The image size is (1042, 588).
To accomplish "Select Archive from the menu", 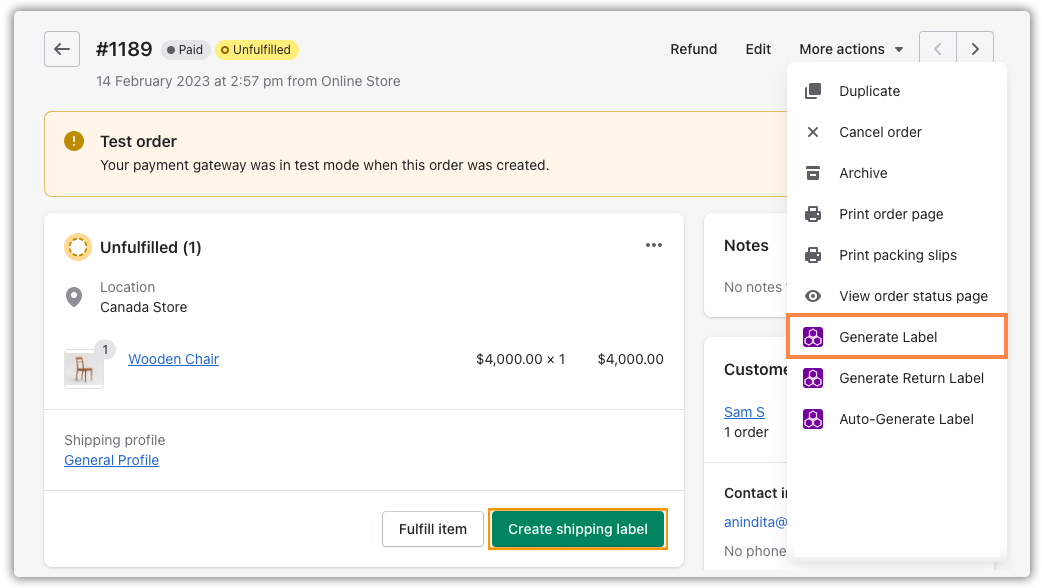I will point(897,173).
